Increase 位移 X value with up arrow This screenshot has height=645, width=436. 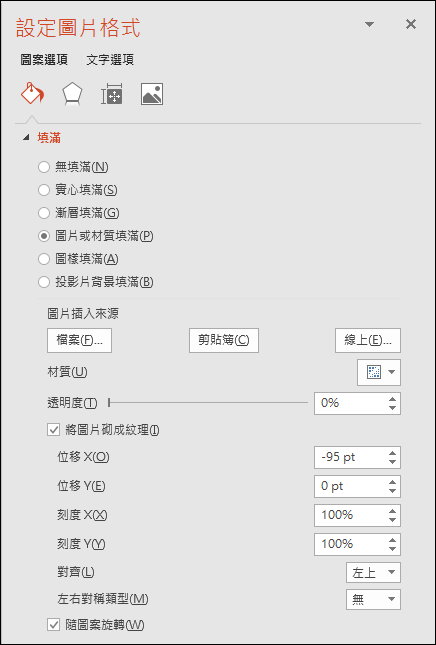pyautogui.click(x=392, y=453)
